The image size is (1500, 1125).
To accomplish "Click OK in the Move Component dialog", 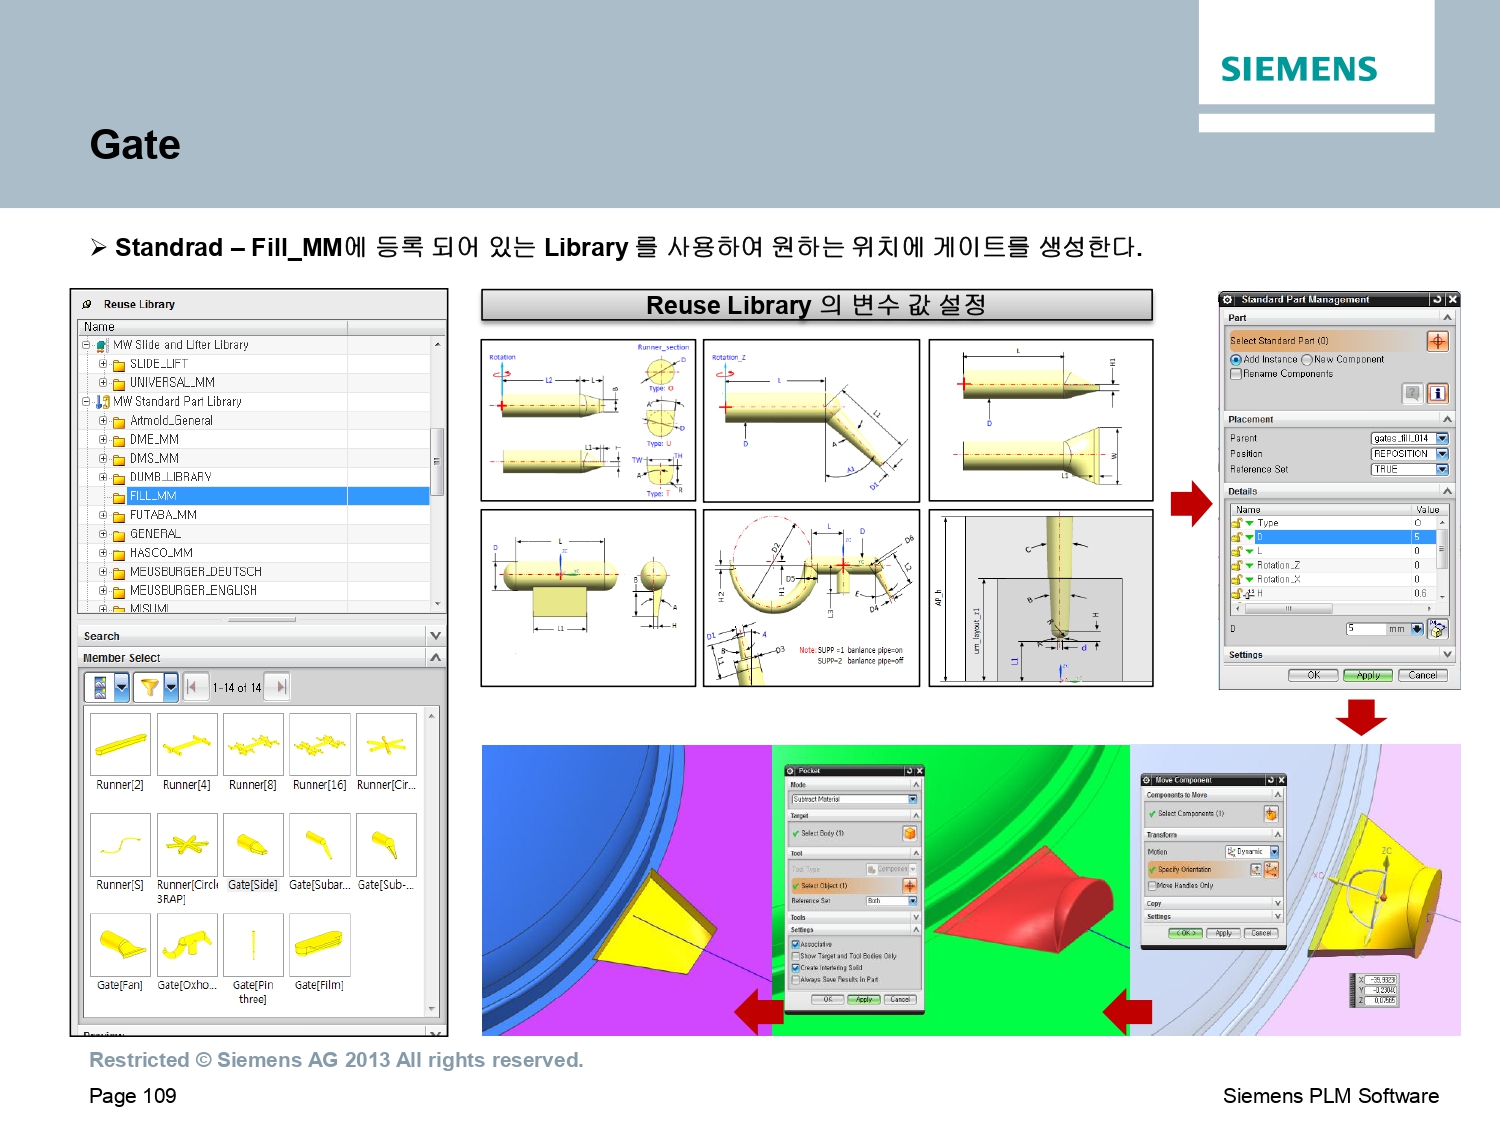I will pos(1186,933).
